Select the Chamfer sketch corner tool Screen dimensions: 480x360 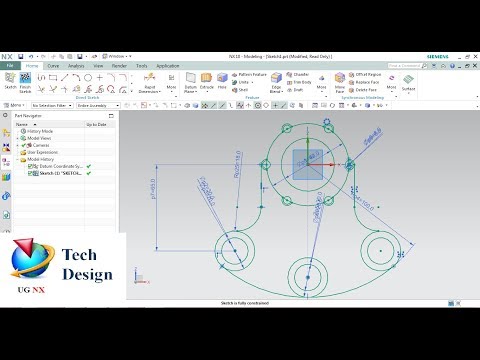[123, 78]
